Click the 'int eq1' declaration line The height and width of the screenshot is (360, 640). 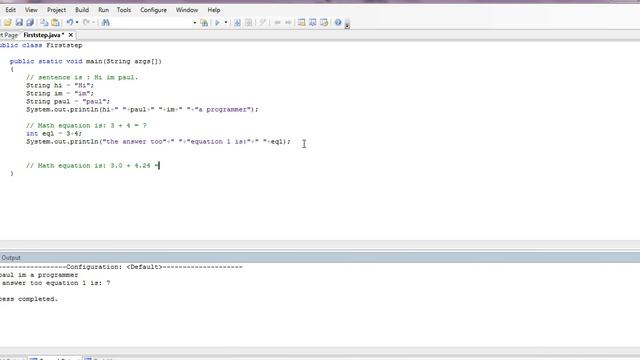coord(54,133)
